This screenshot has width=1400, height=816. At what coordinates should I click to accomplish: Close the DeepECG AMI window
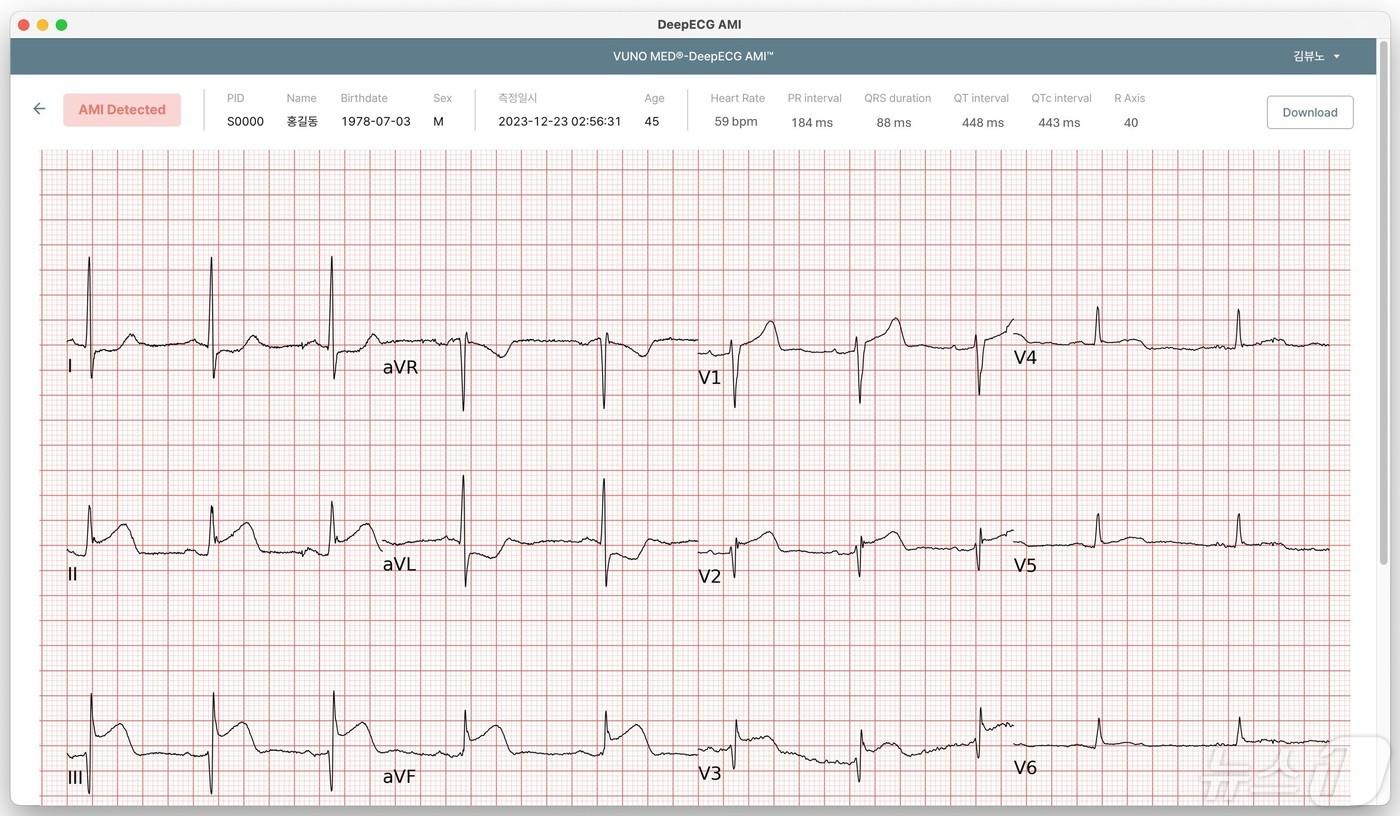(24, 25)
